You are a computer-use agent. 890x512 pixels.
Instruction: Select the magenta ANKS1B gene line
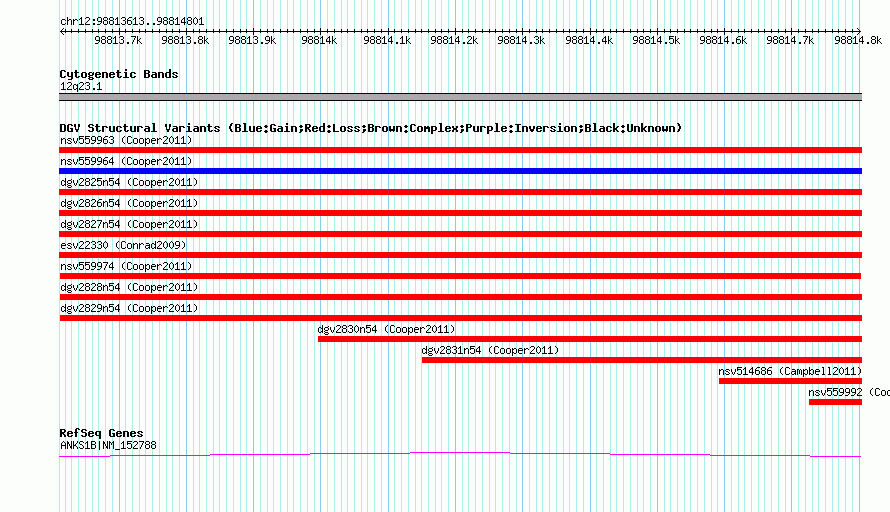click(x=460, y=454)
